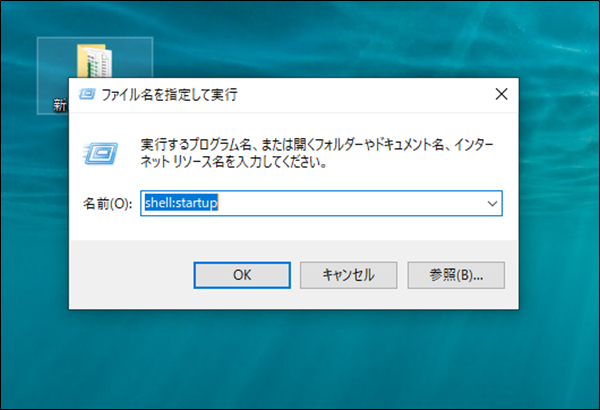Click empty desktop wallpaper right of the dialog

point(560,200)
